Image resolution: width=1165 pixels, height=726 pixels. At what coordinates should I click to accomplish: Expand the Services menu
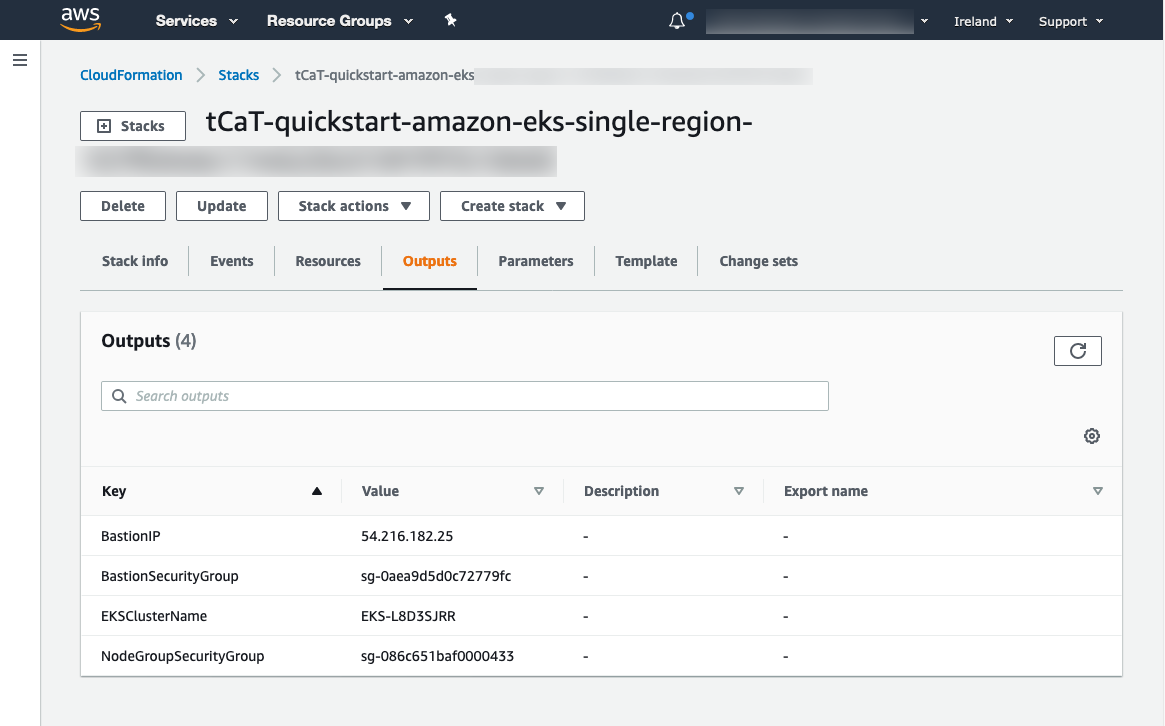click(x=197, y=21)
